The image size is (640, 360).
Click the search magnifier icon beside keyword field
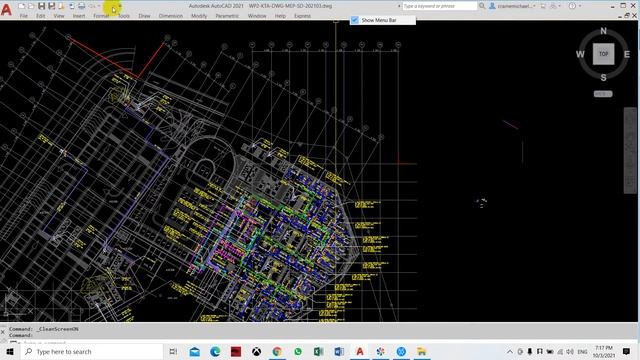(x=482, y=6)
